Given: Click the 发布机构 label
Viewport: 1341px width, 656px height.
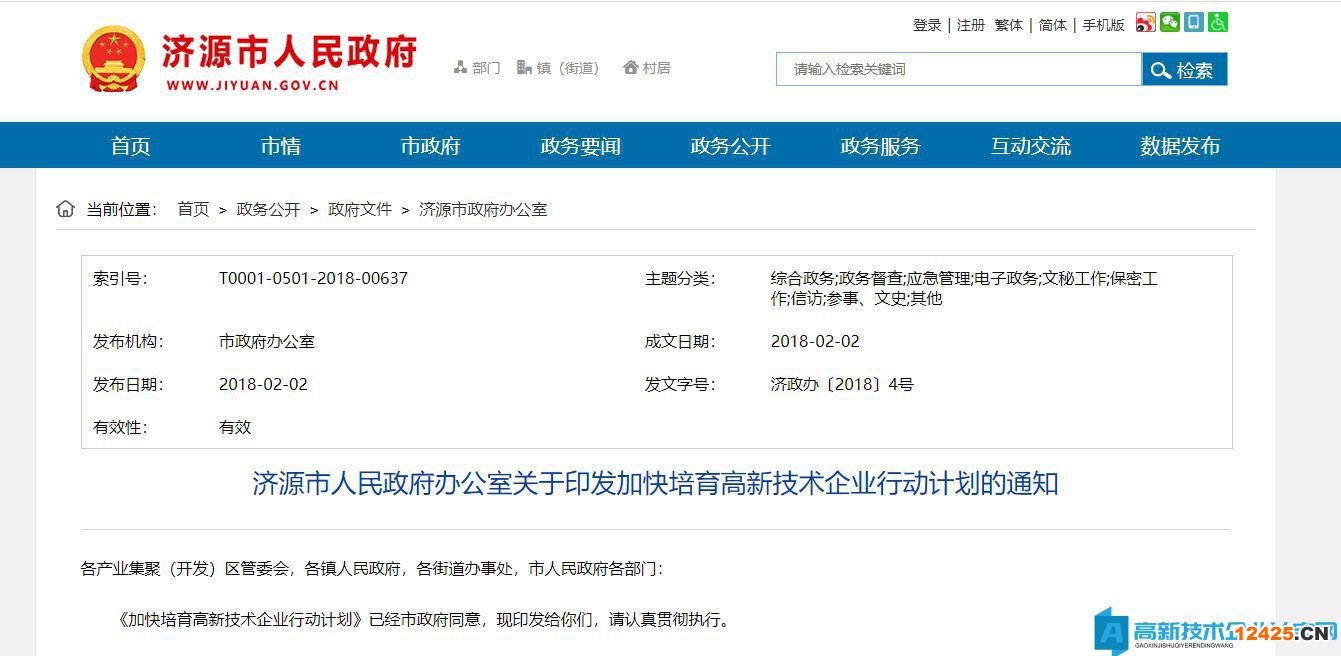Looking at the screenshot, I should click(128, 341).
